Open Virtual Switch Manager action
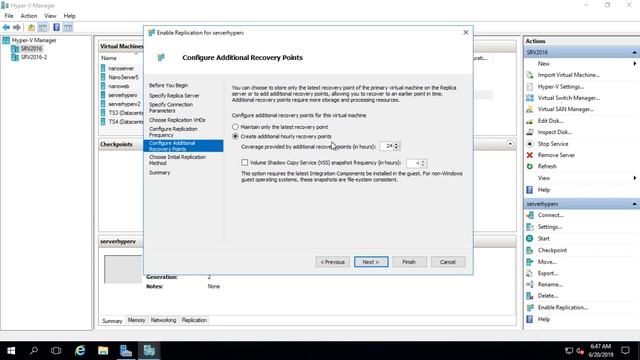This screenshot has height=360, width=640. point(568,98)
